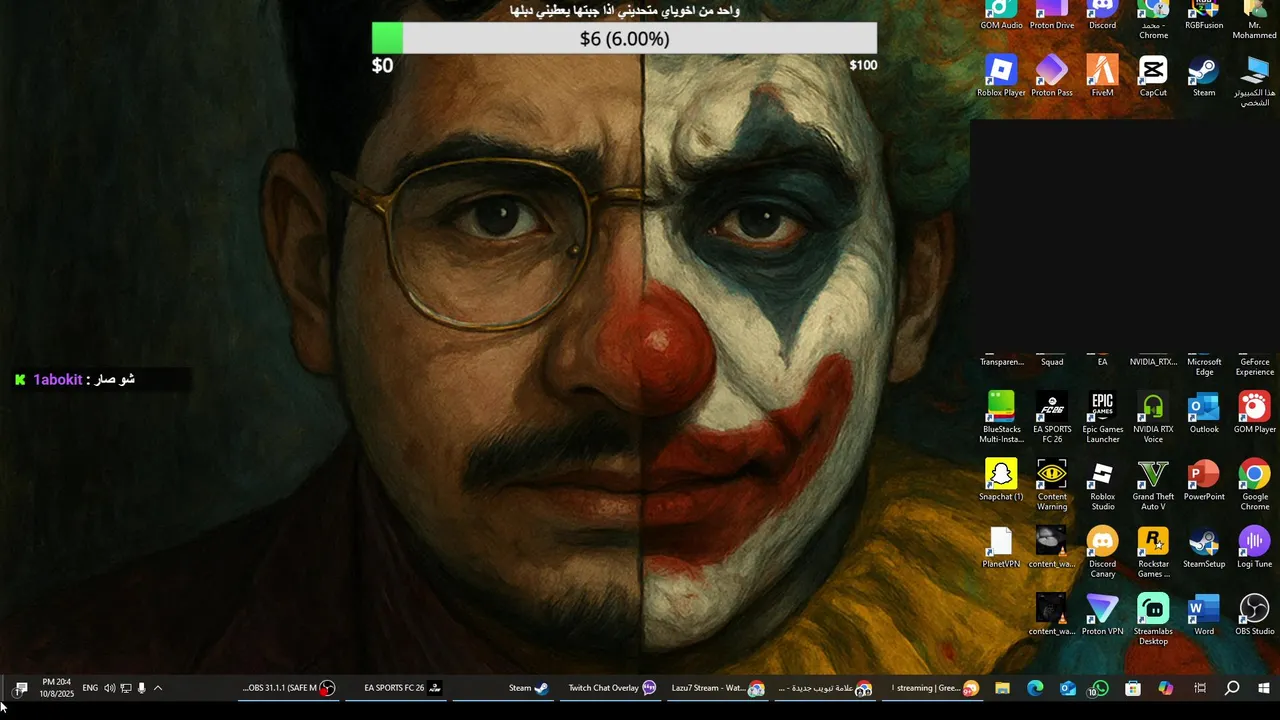Launch the OBS Studio desktop shortcut
The height and width of the screenshot is (720, 1280).
(1254, 614)
